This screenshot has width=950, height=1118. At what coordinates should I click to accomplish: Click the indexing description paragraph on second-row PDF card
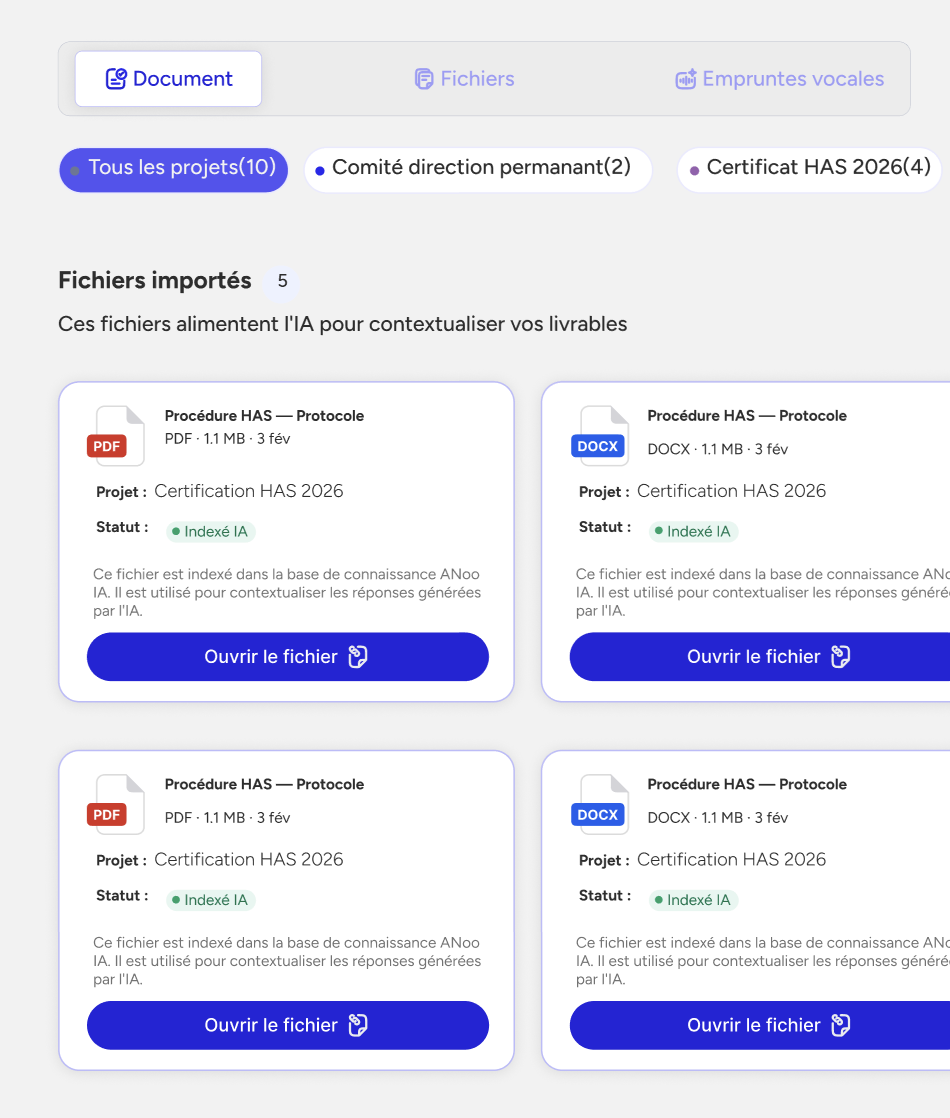point(287,961)
